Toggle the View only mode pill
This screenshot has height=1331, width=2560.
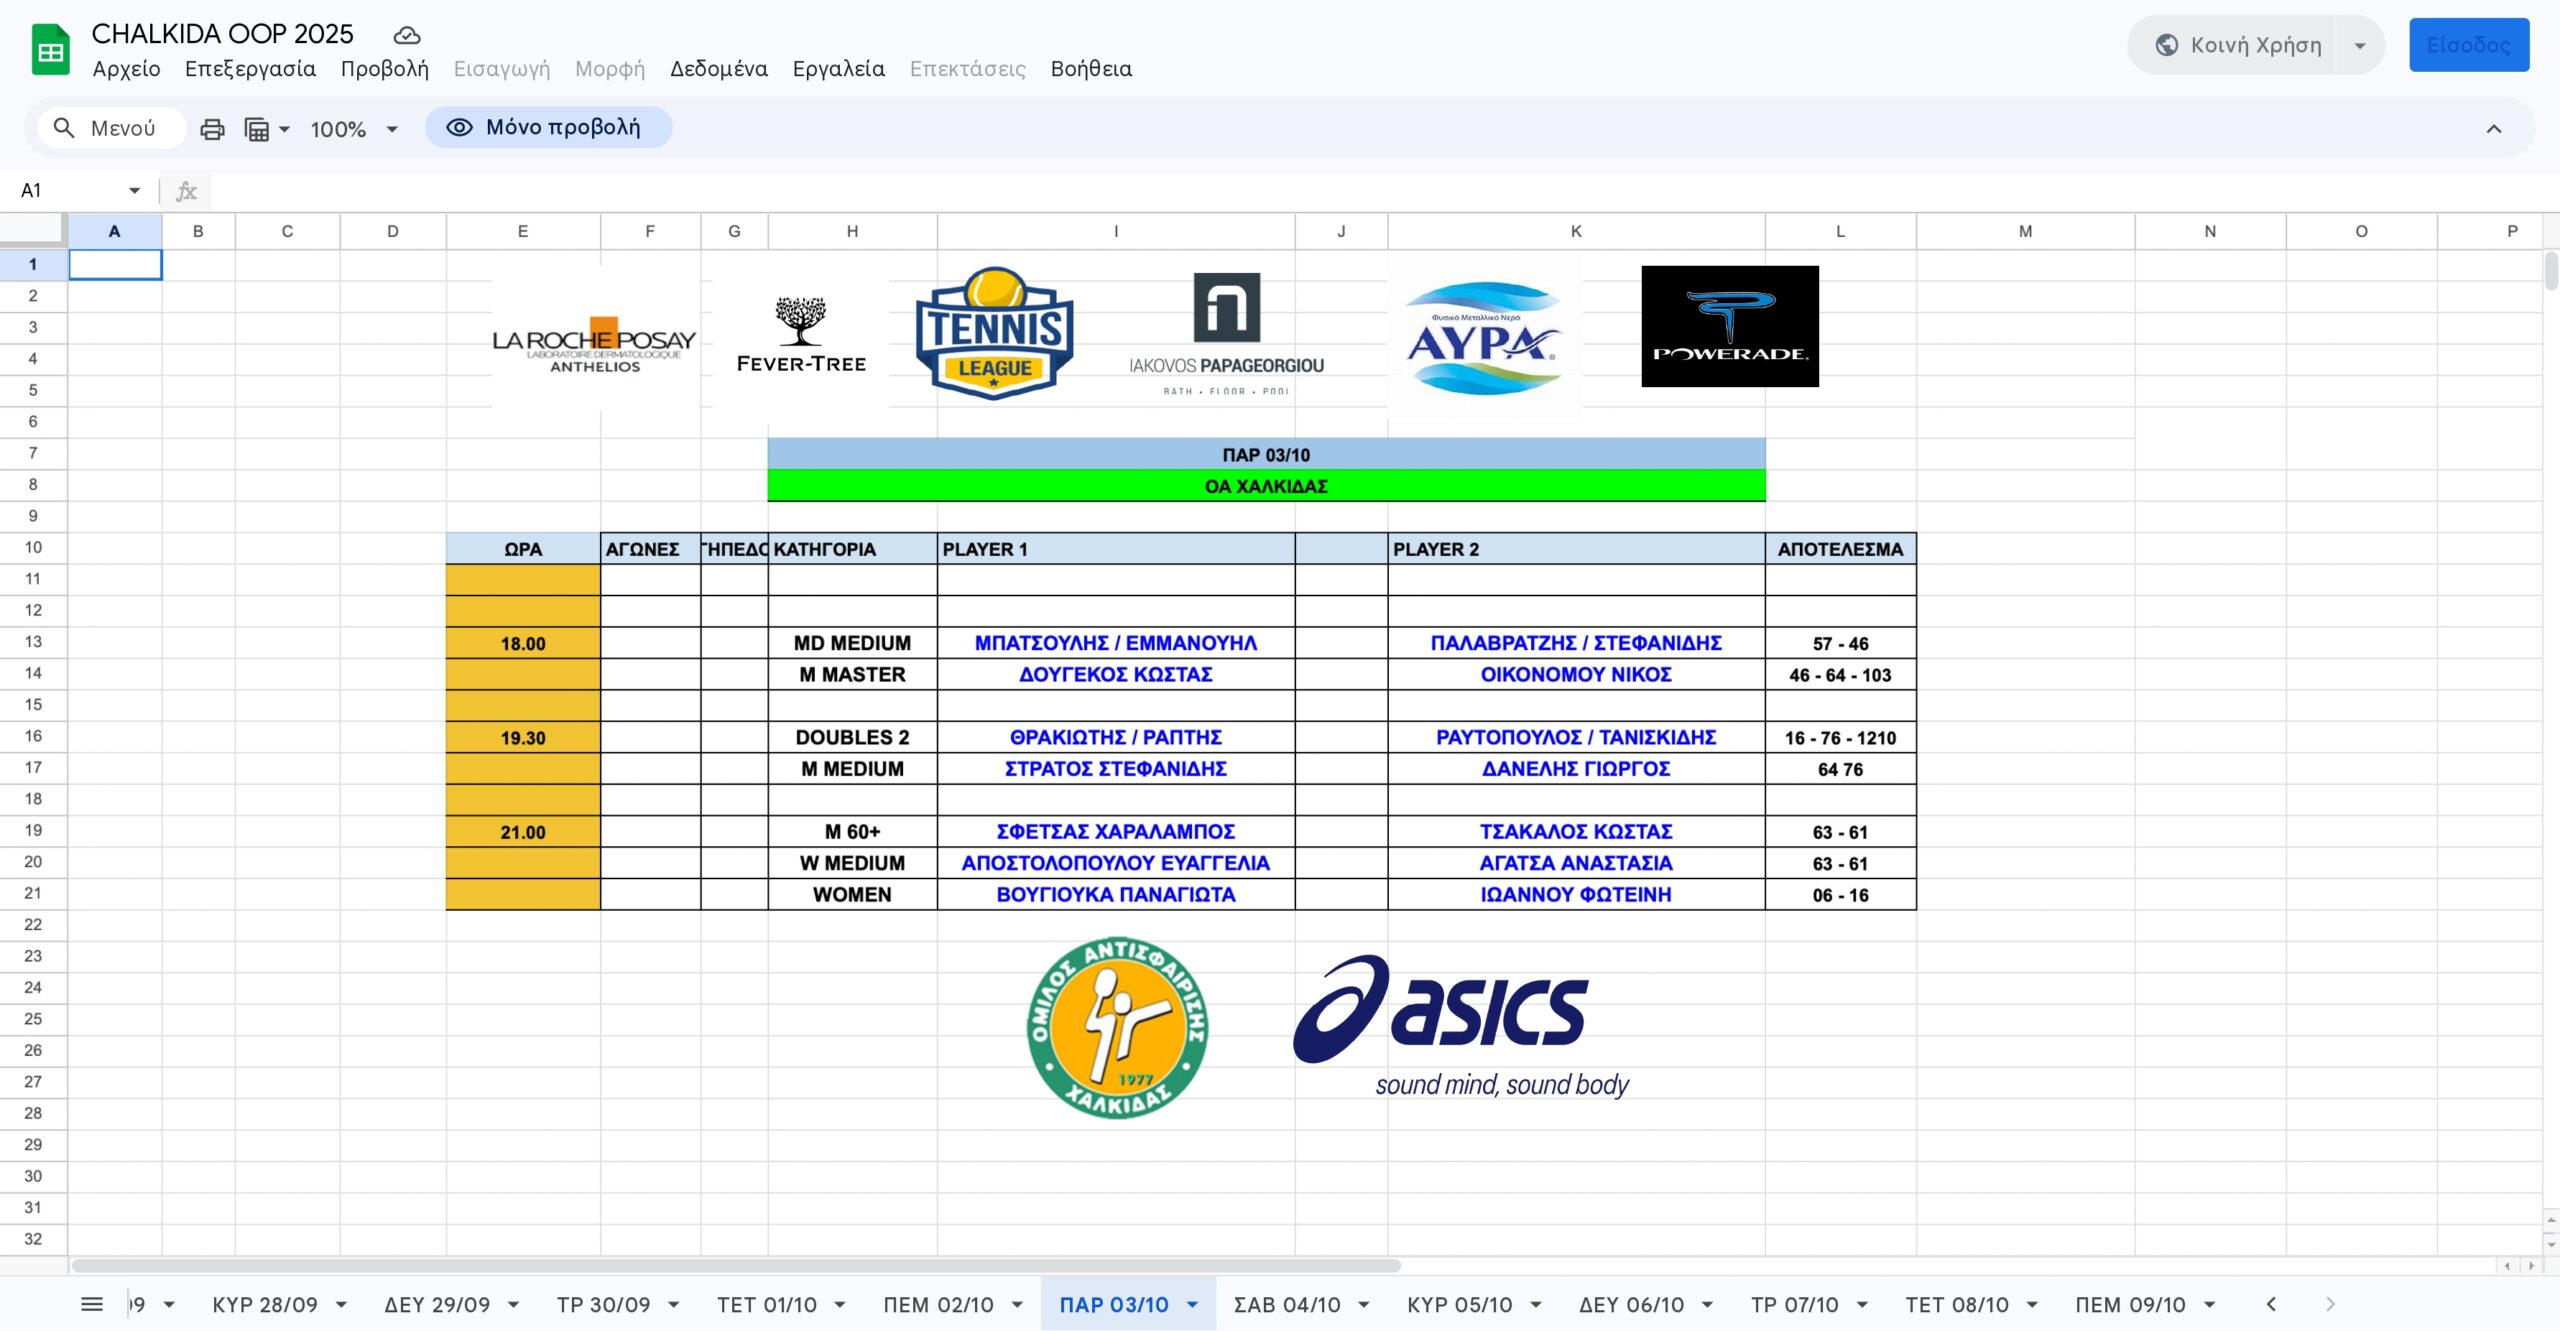[548, 127]
